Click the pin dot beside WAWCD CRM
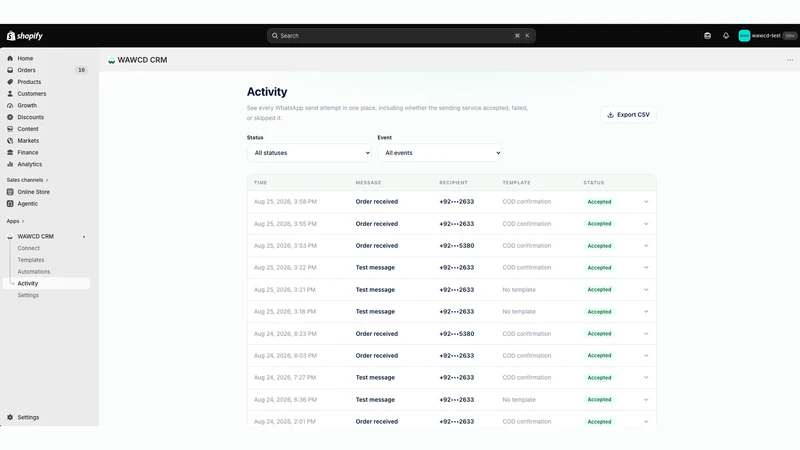 click(x=84, y=237)
